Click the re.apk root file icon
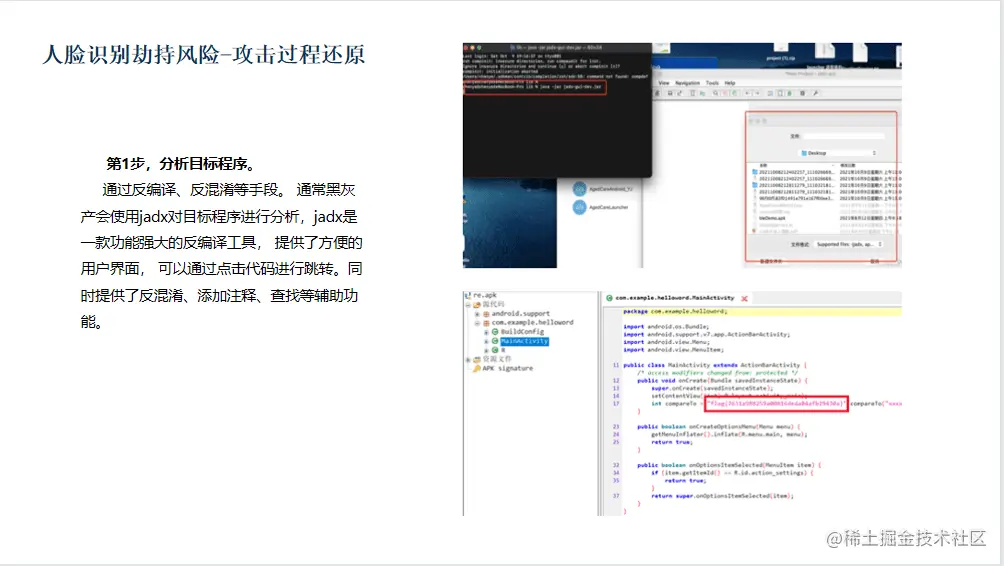 point(467,295)
